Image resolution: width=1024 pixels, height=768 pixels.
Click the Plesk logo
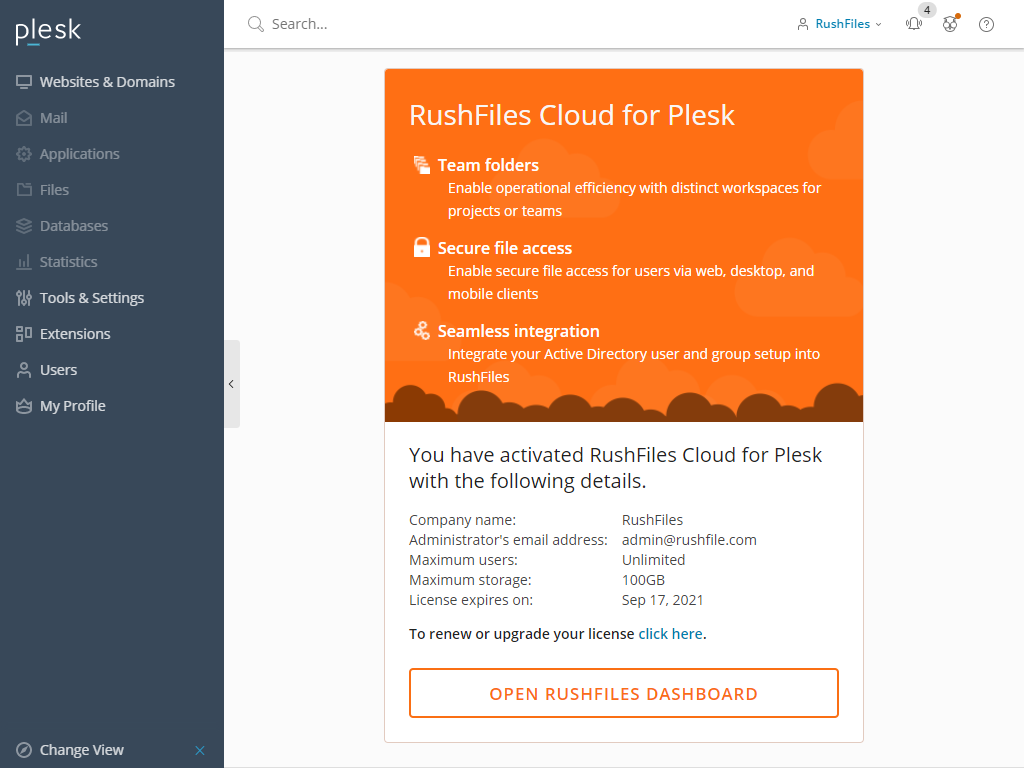[48, 31]
